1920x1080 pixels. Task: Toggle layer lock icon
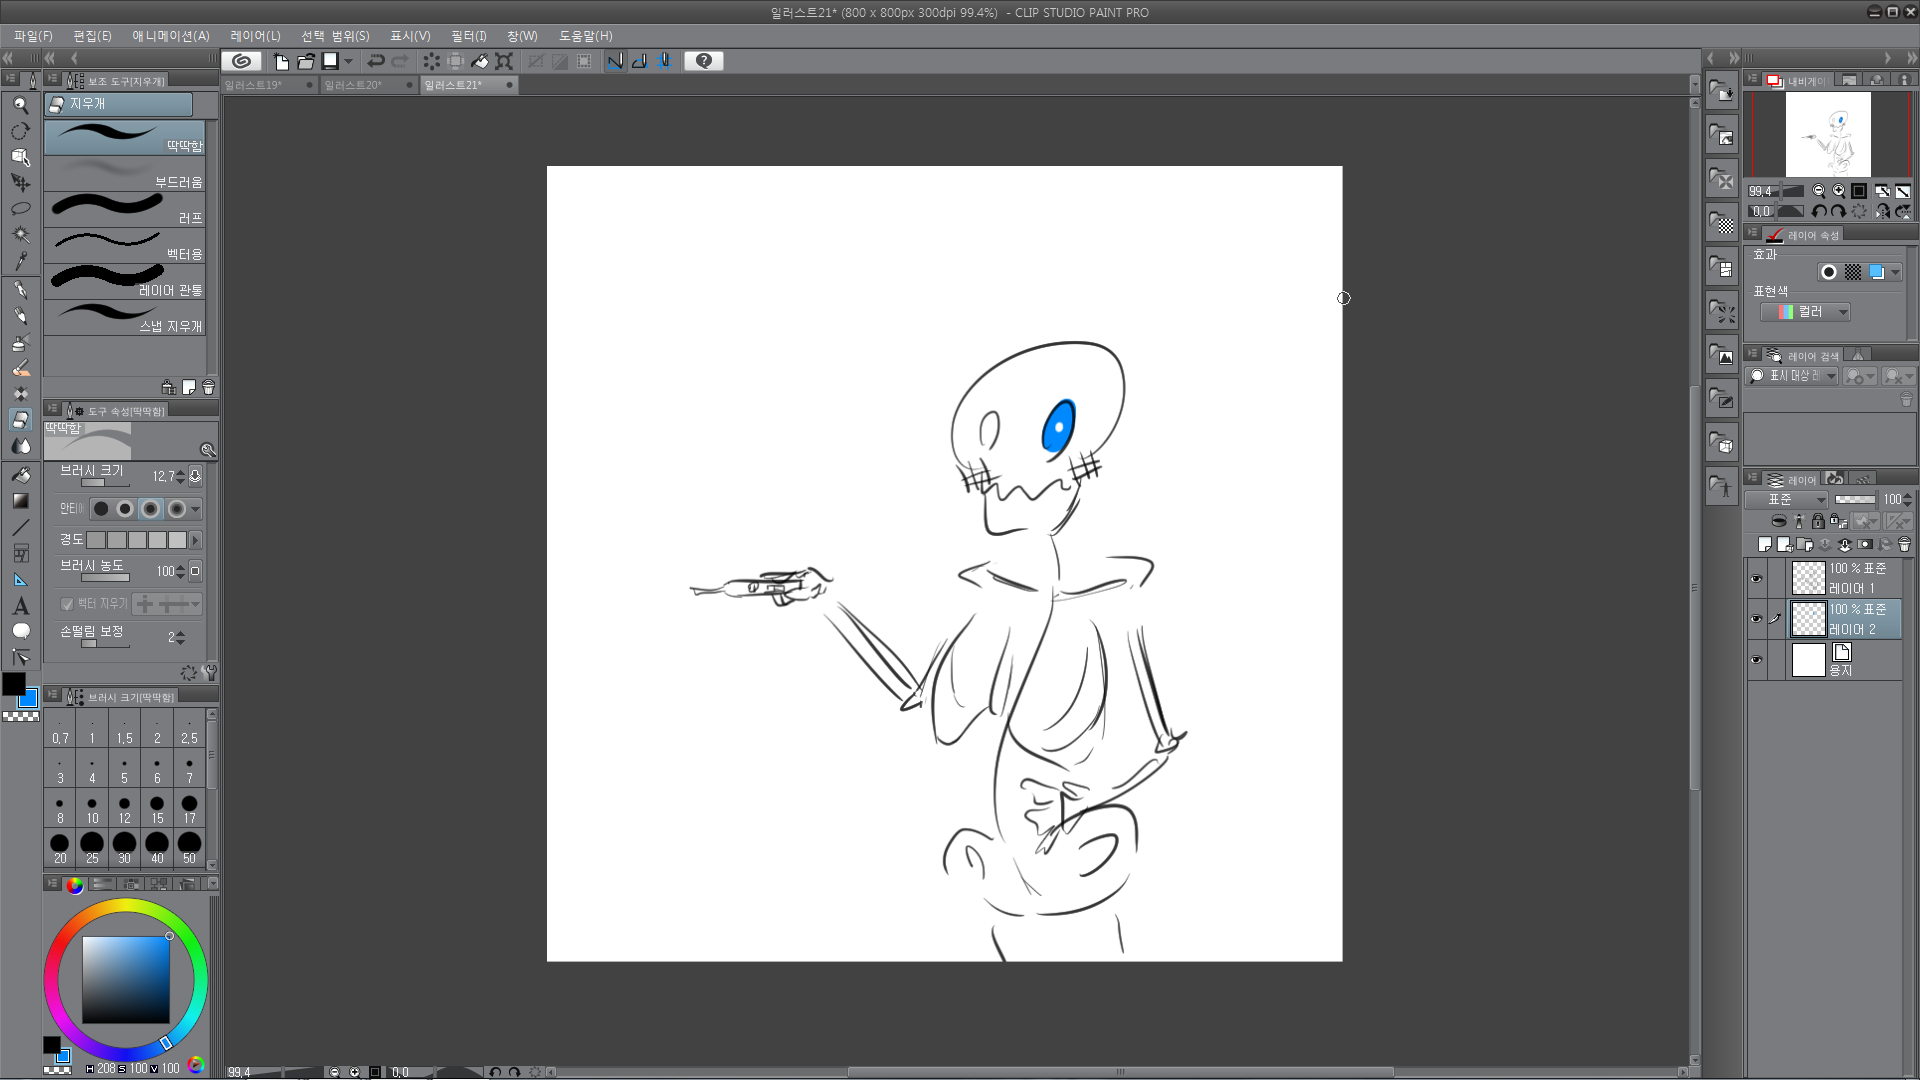tap(1818, 521)
